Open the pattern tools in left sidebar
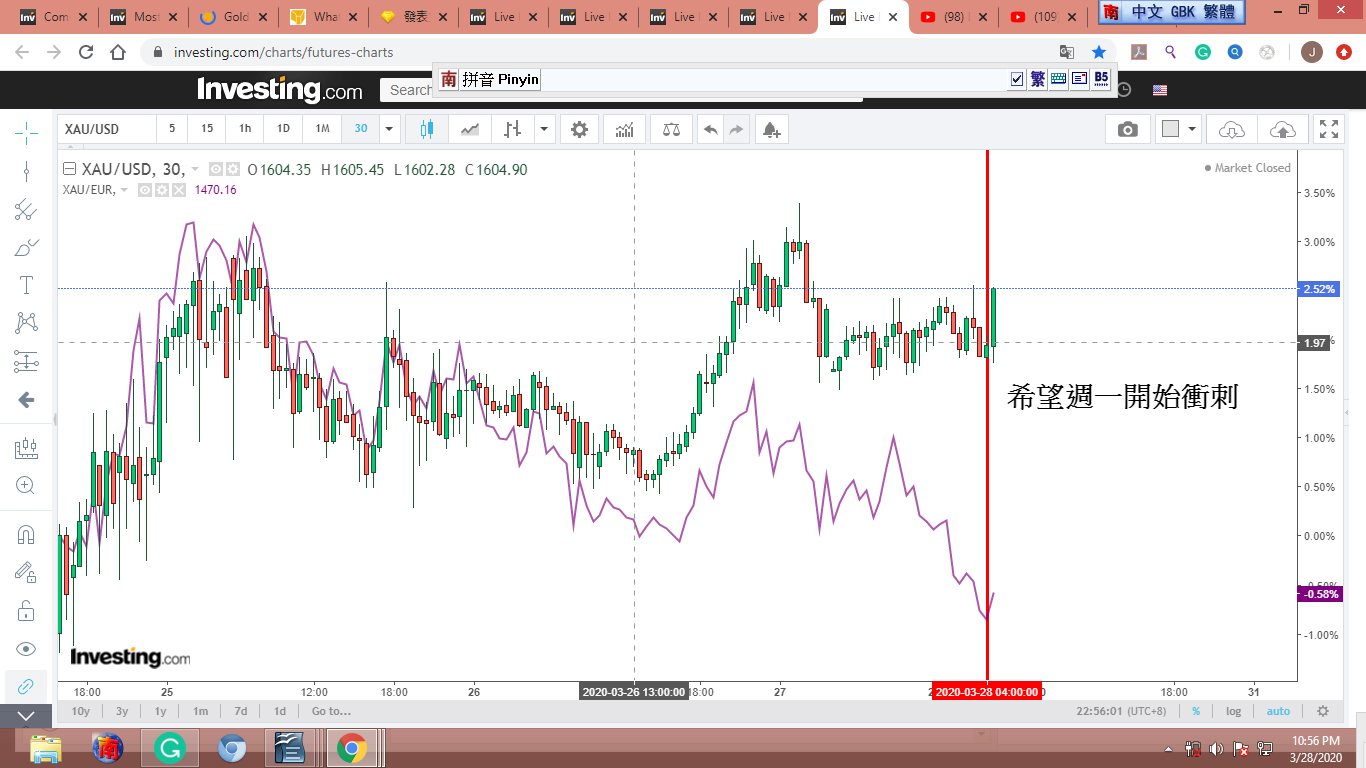Screen dimensions: 1366x768 26,323
